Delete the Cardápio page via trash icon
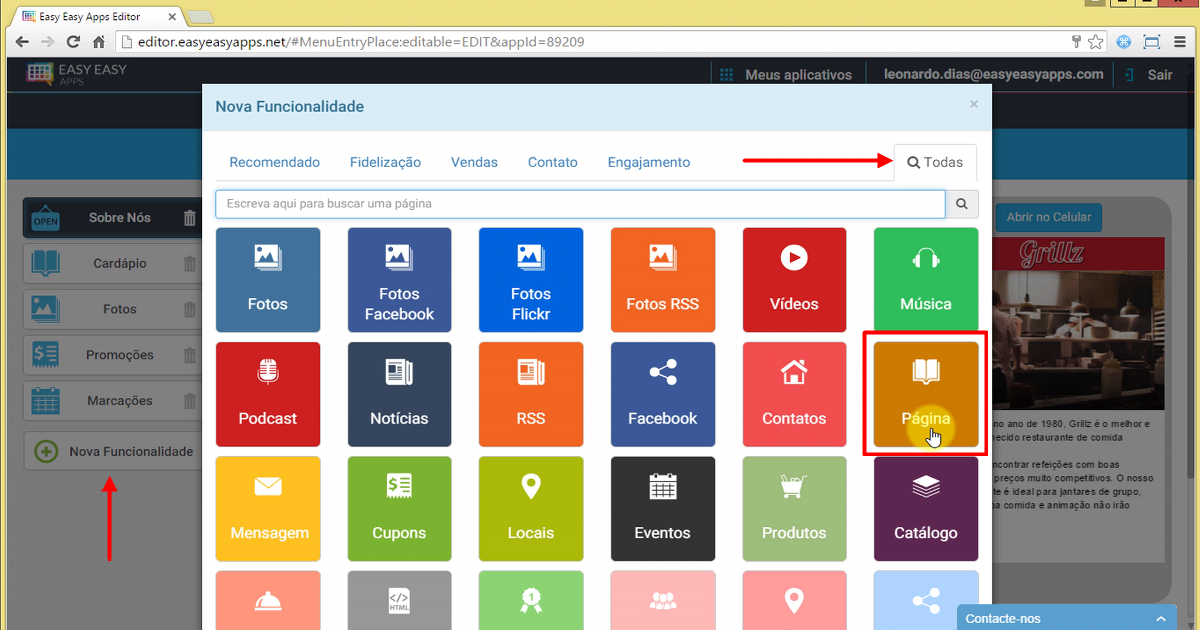 188,263
